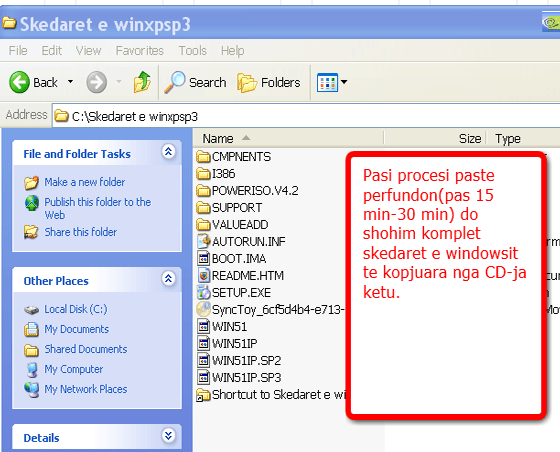Select the AUTORUN.INF file icon
The height and width of the screenshot is (452, 560).
(x=204, y=241)
